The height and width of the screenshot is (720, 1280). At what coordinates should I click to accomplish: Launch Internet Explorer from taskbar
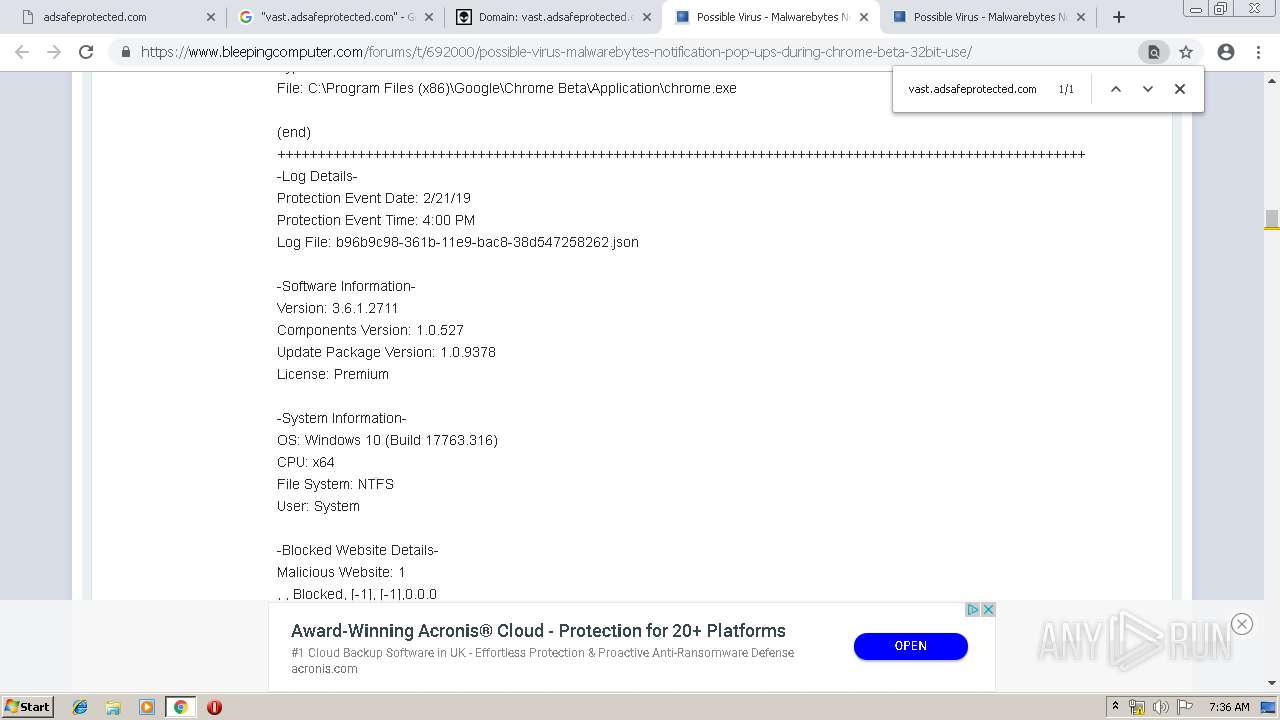tap(80, 707)
